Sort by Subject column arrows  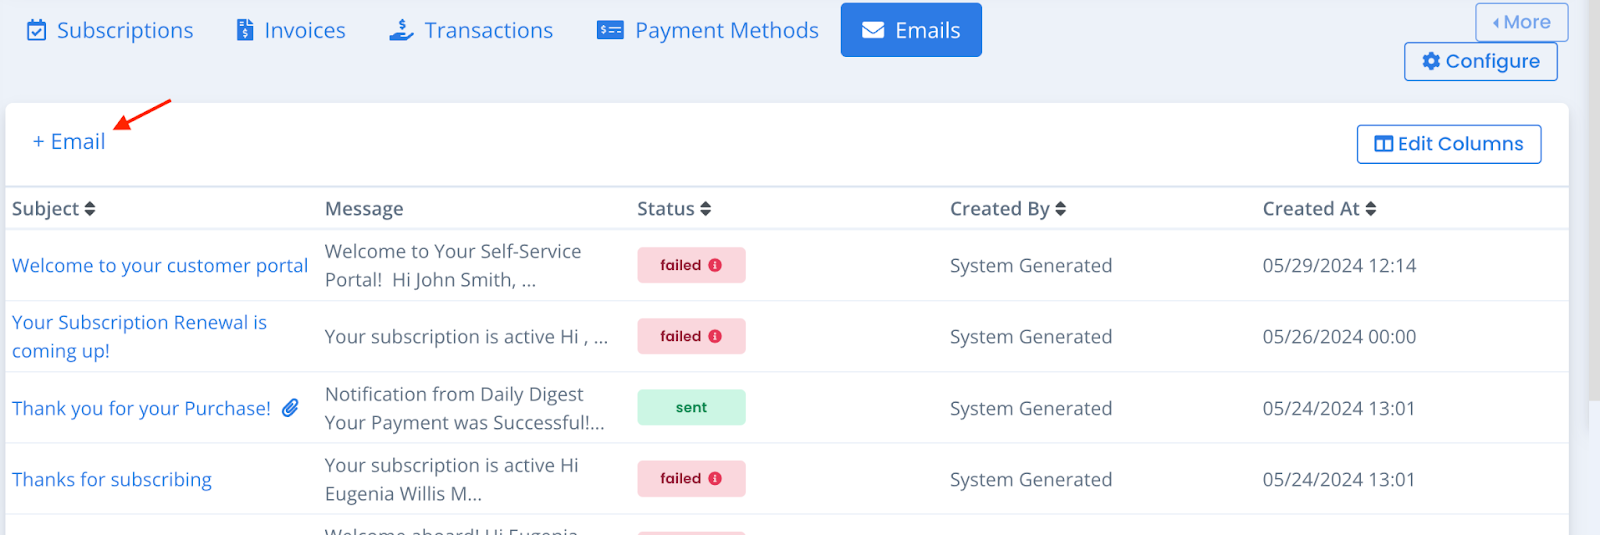point(90,209)
